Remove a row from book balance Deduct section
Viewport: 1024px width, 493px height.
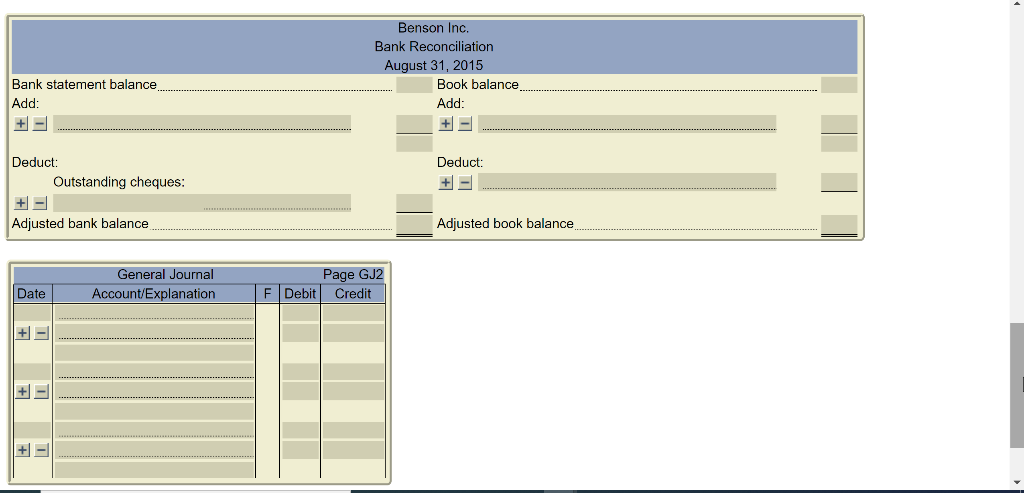[464, 182]
